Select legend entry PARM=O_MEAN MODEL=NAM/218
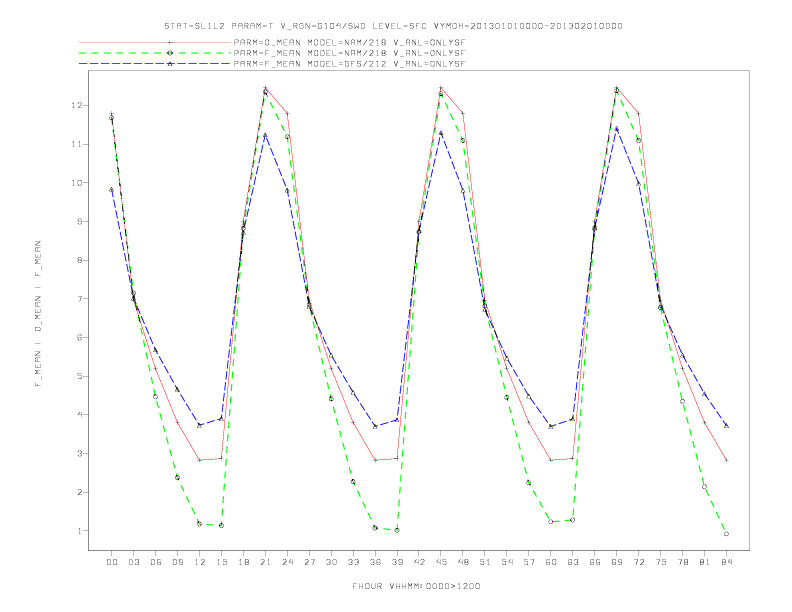Screen dimensions: 792x612 [x=349, y=42]
